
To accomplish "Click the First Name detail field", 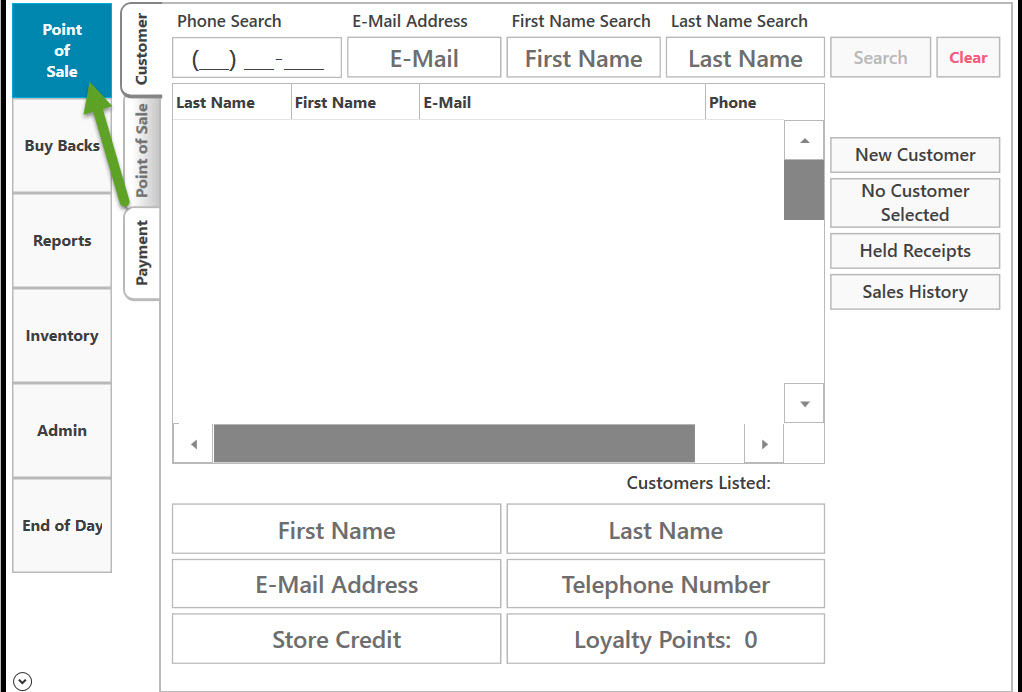I will pyautogui.click(x=336, y=529).
